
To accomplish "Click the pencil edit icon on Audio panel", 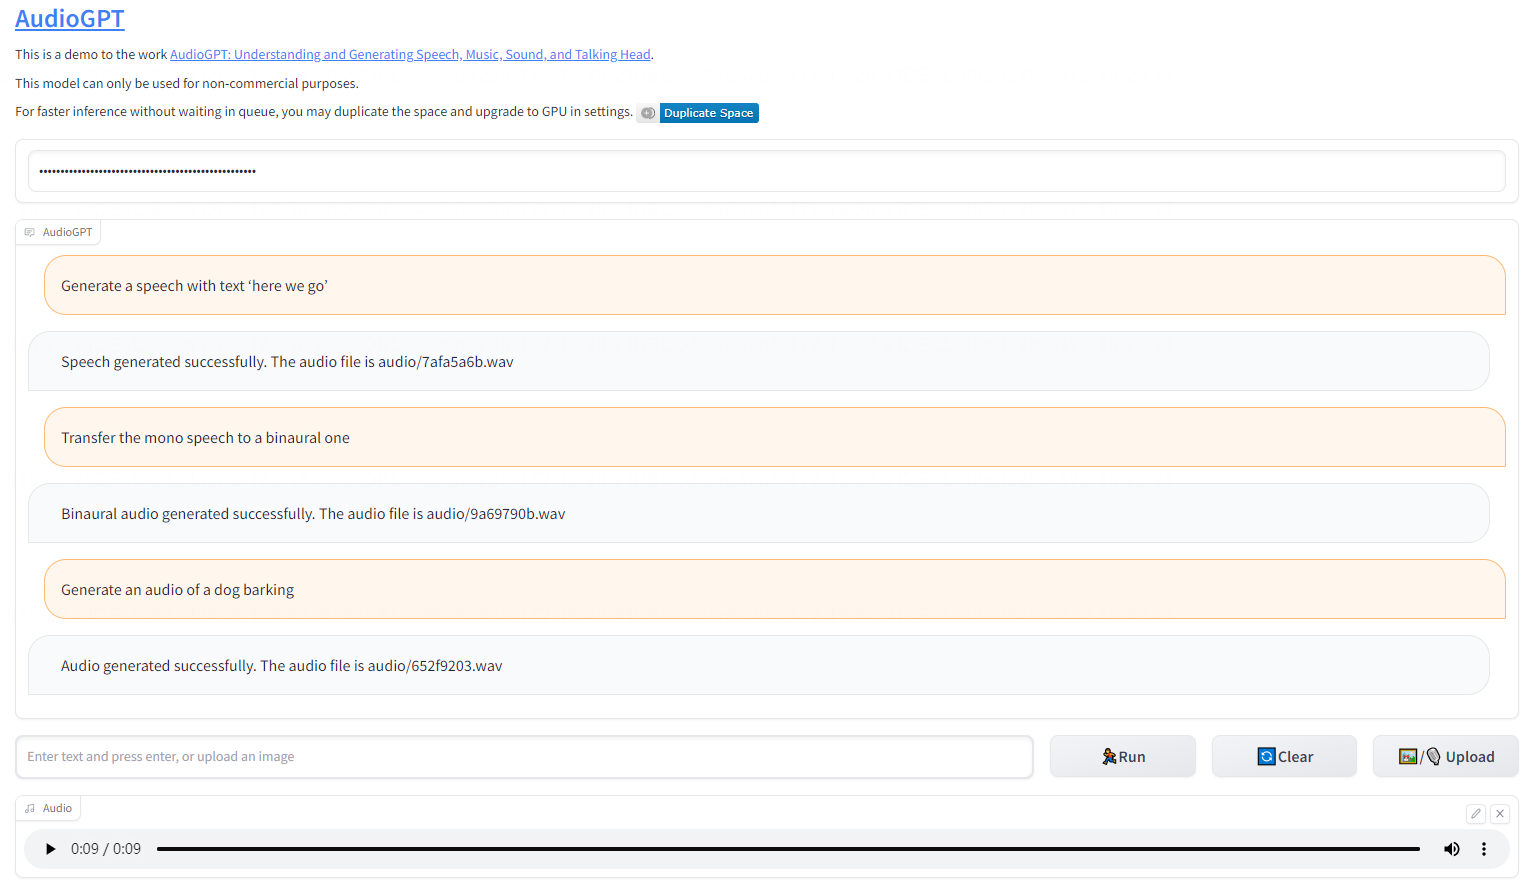I will click(1476, 814).
